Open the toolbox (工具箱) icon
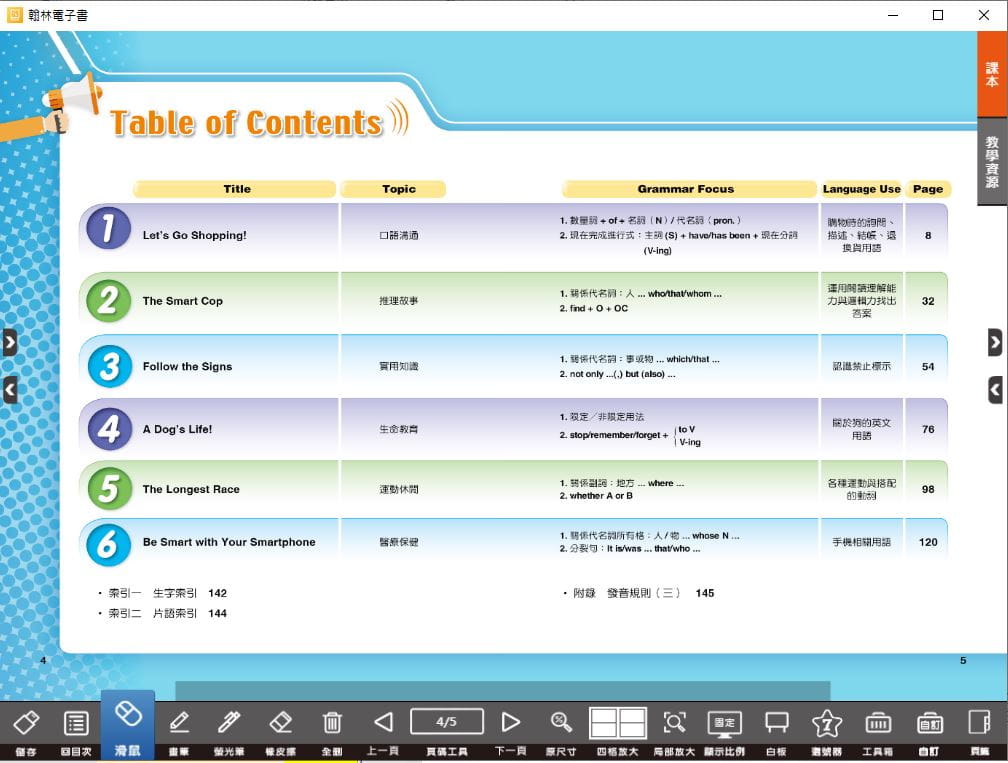Viewport: 1008px width, 763px height. (x=878, y=723)
